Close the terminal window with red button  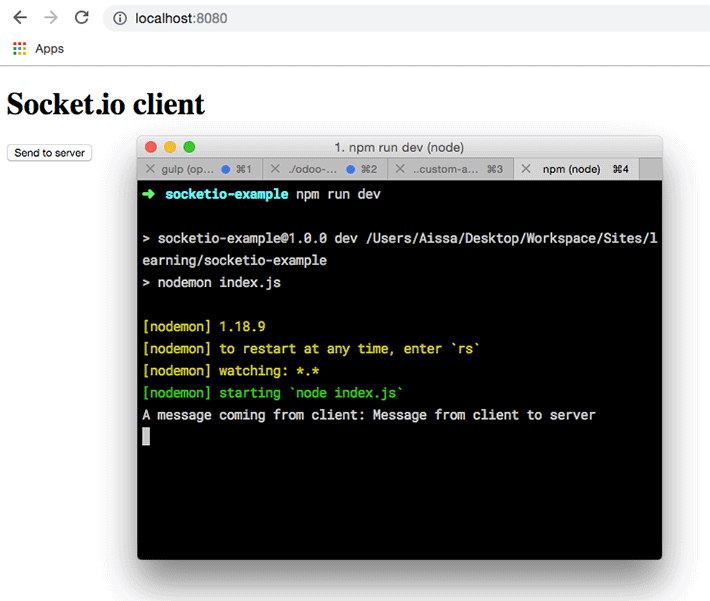(x=151, y=147)
